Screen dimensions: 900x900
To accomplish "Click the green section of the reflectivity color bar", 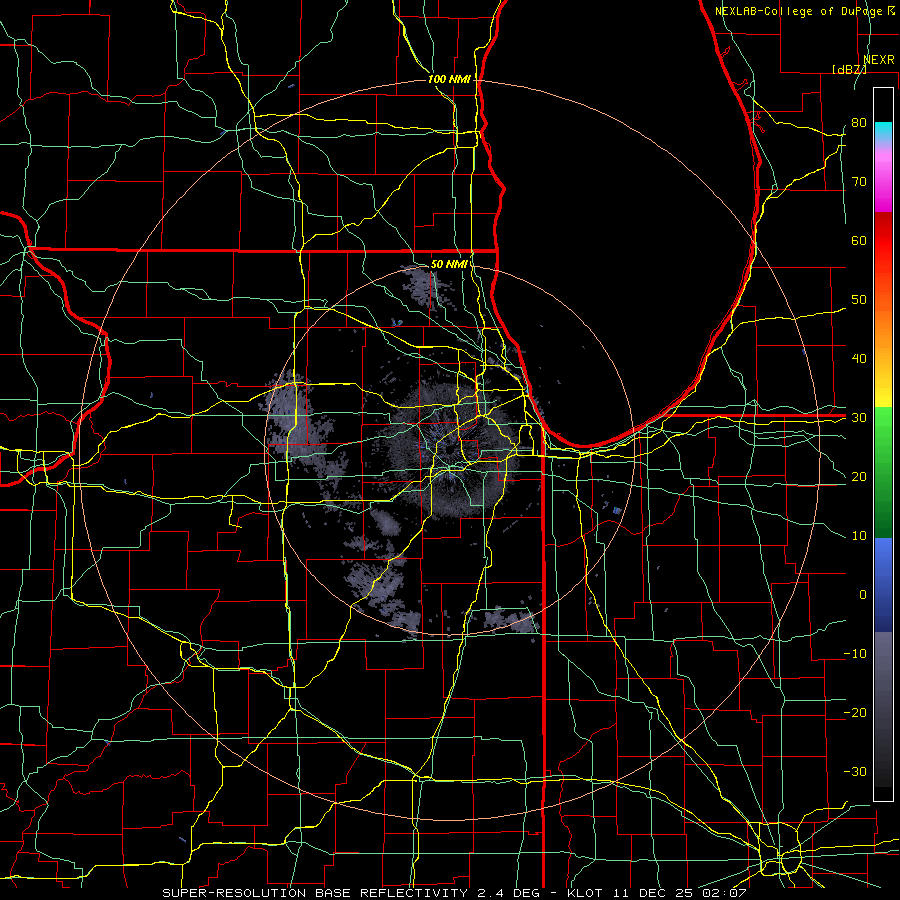I will (x=883, y=472).
